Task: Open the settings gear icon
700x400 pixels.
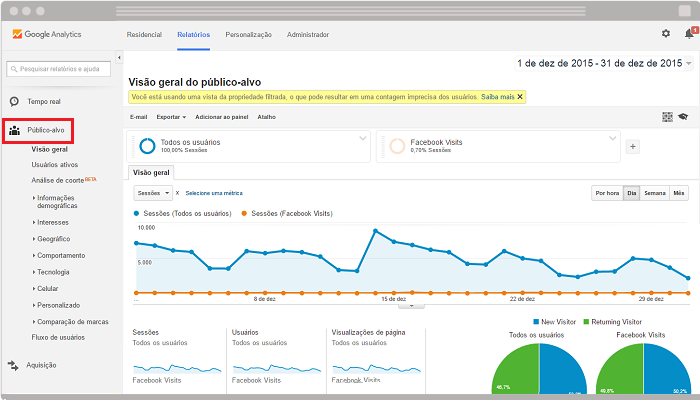Action: pos(666,33)
